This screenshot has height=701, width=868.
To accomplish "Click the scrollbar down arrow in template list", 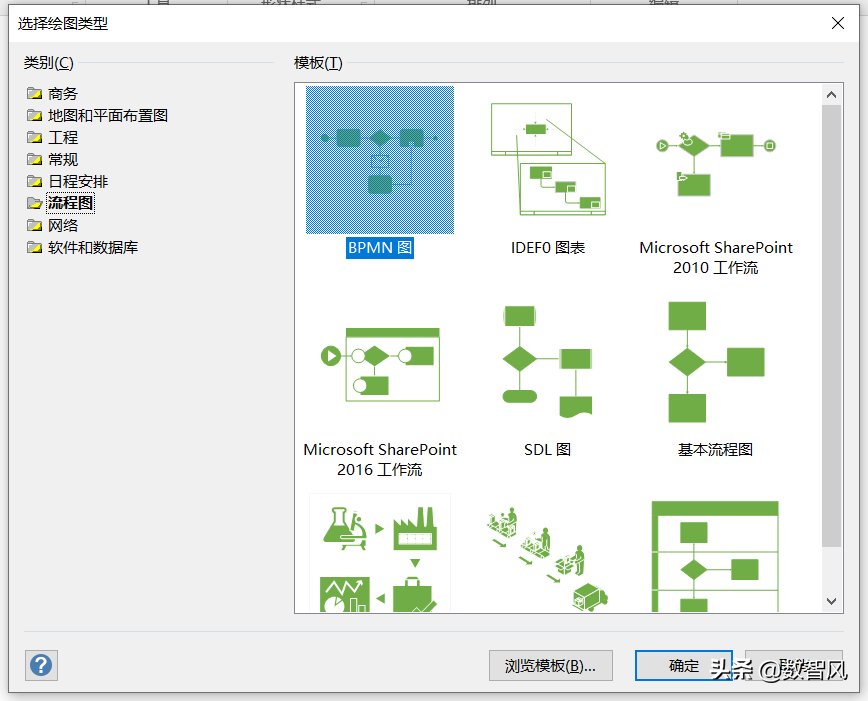I will click(x=832, y=600).
